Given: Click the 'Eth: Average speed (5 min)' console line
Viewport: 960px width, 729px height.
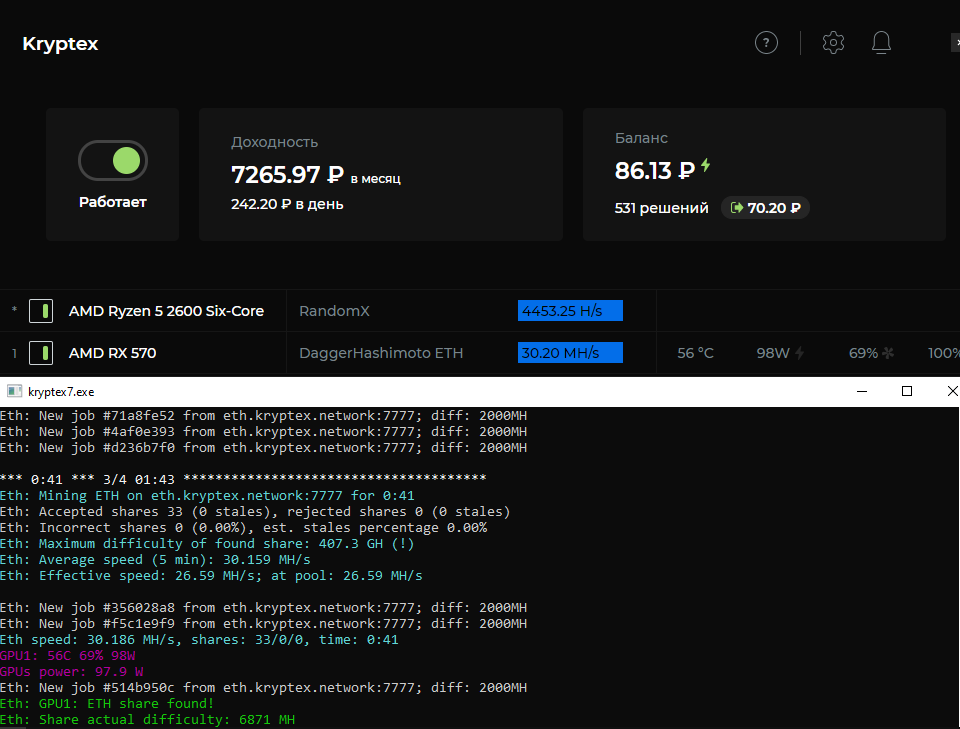Looking at the screenshot, I should click(155, 560).
